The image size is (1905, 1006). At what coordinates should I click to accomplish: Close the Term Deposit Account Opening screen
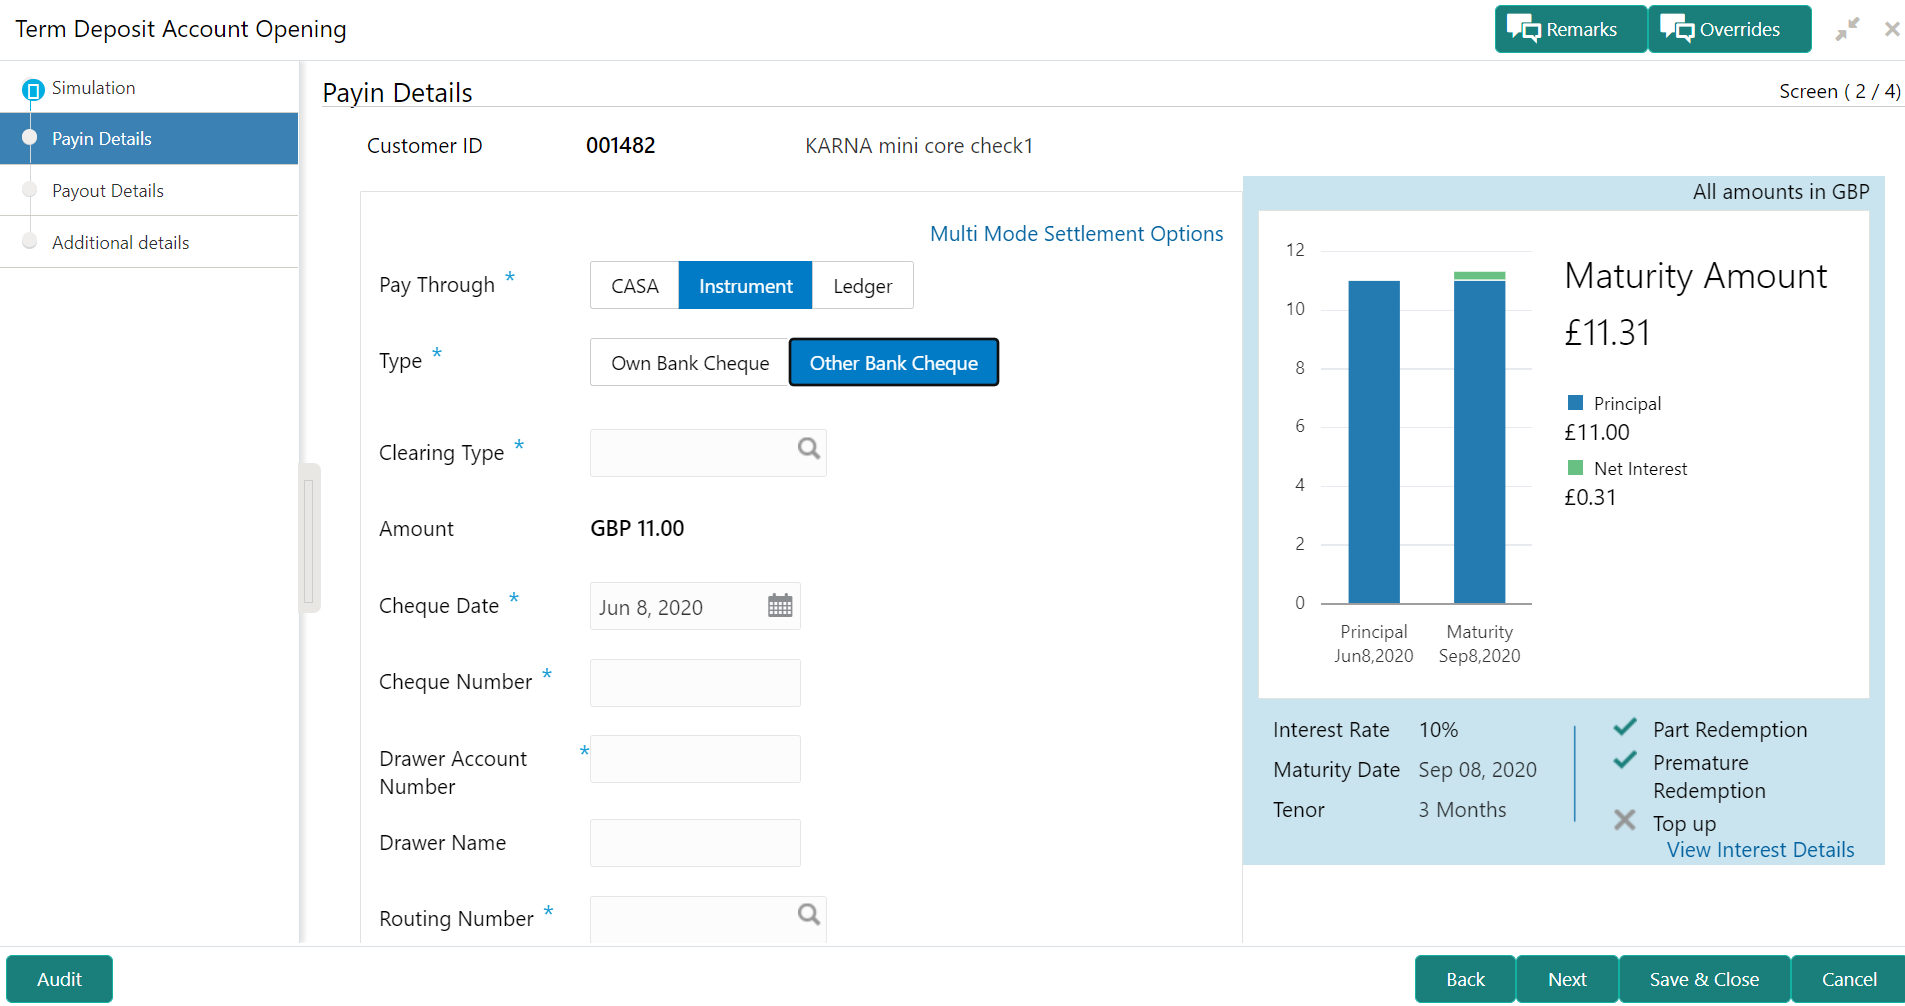(x=1892, y=29)
